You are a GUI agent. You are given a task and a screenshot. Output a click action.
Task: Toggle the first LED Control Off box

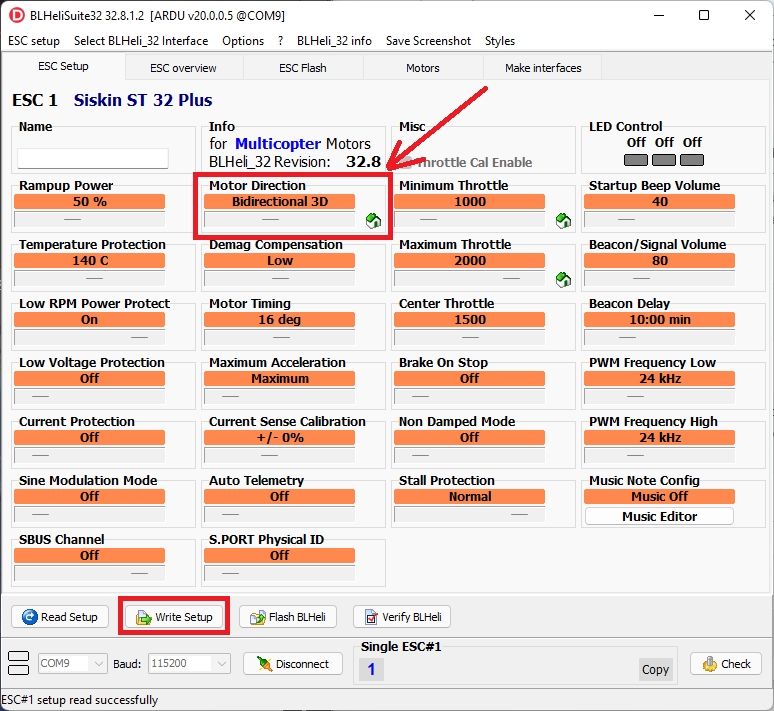(x=635, y=159)
